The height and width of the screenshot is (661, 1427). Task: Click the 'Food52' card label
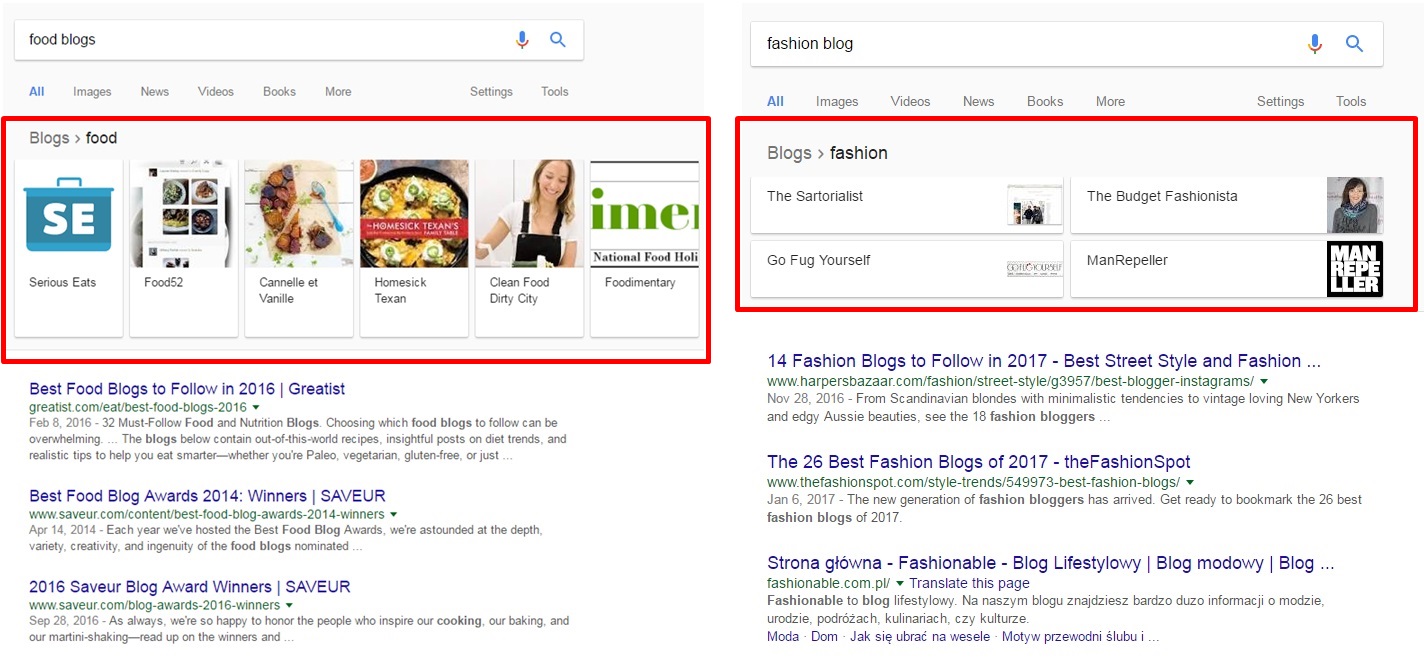(164, 283)
